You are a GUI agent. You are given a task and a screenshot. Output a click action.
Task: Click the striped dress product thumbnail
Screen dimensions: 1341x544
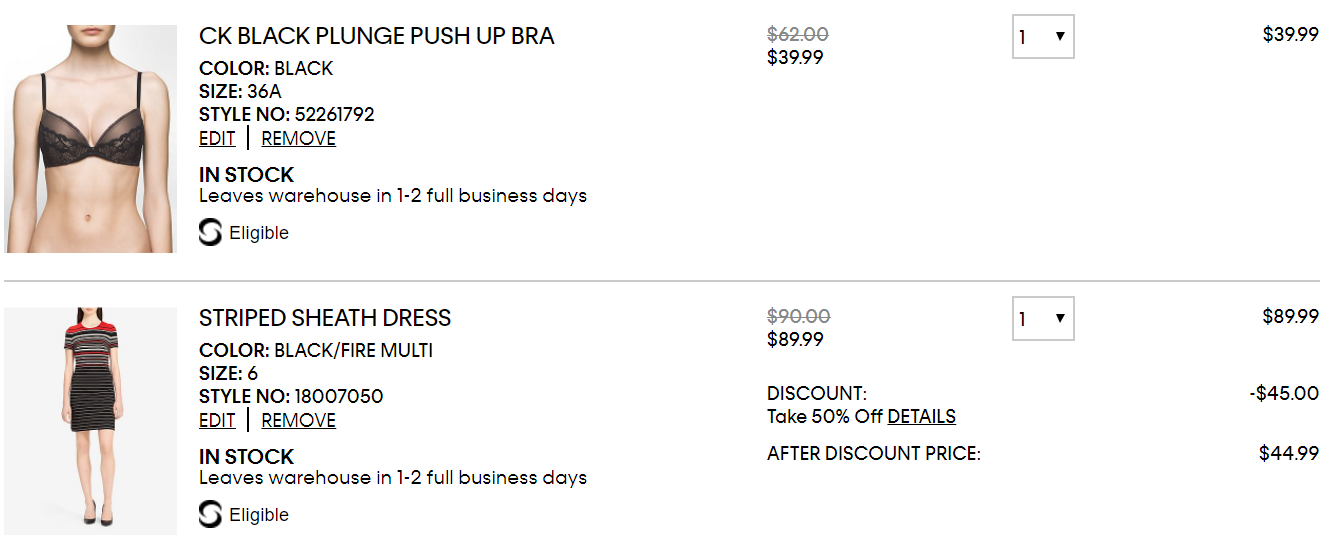coord(91,421)
